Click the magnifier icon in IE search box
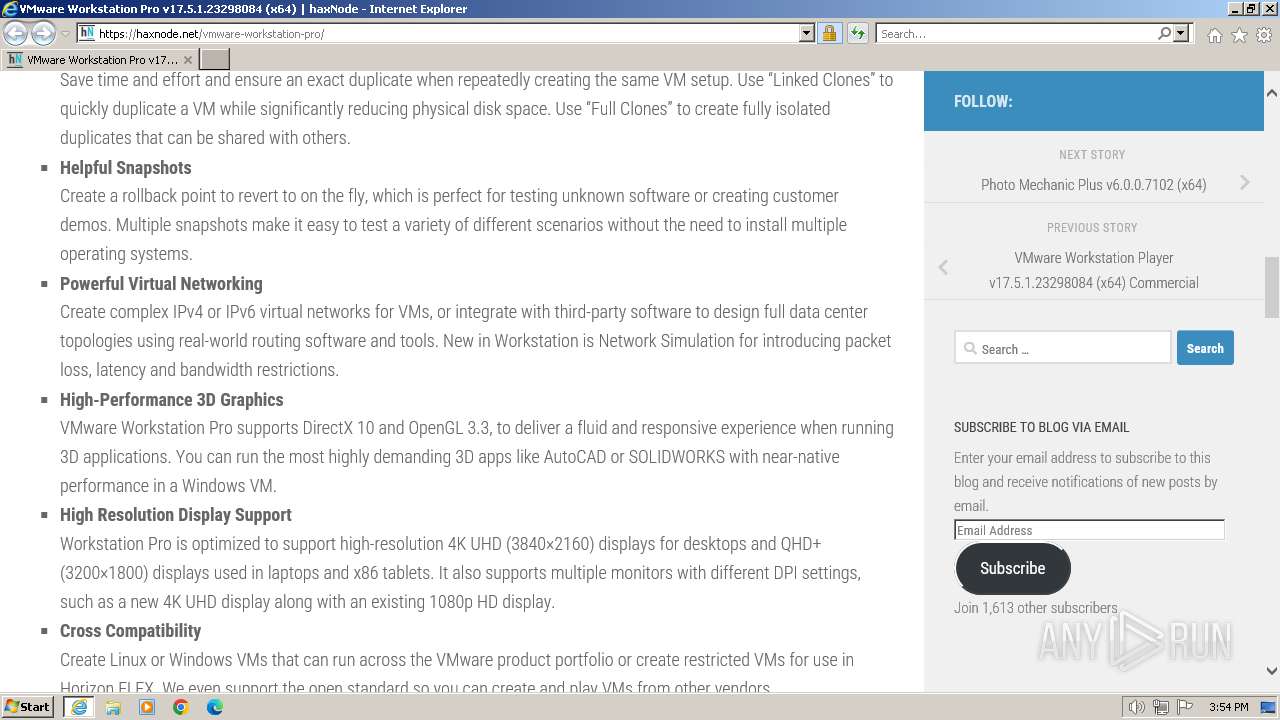 click(1164, 33)
